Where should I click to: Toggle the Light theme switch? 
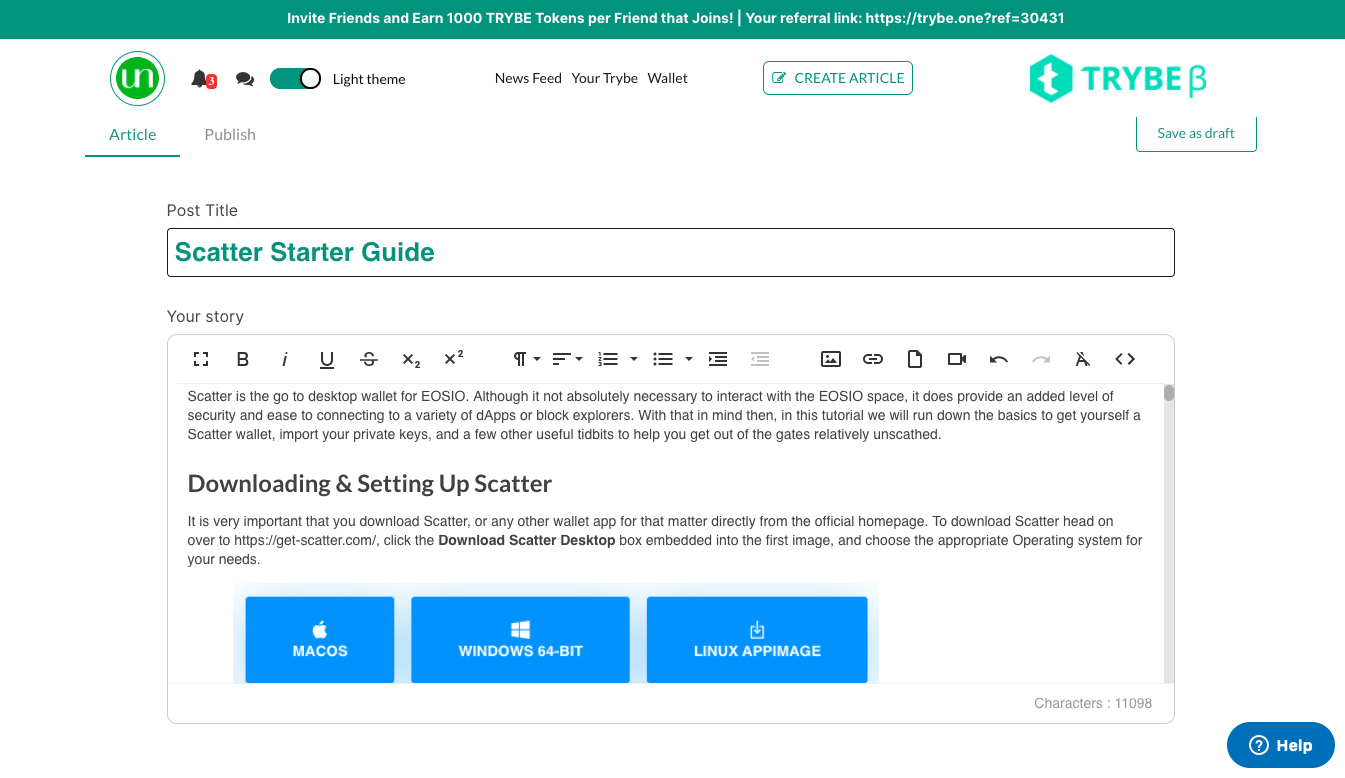coord(295,78)
